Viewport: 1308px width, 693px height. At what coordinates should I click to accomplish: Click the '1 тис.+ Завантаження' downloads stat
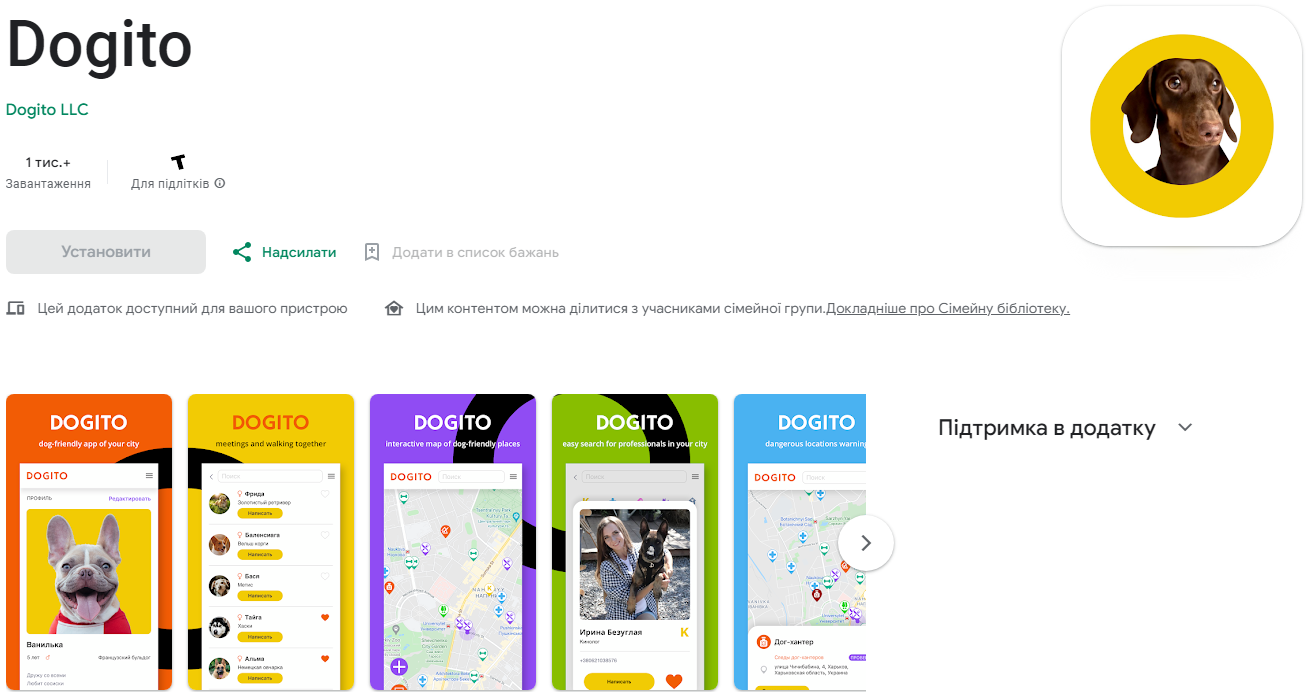[x=48, y=172]
